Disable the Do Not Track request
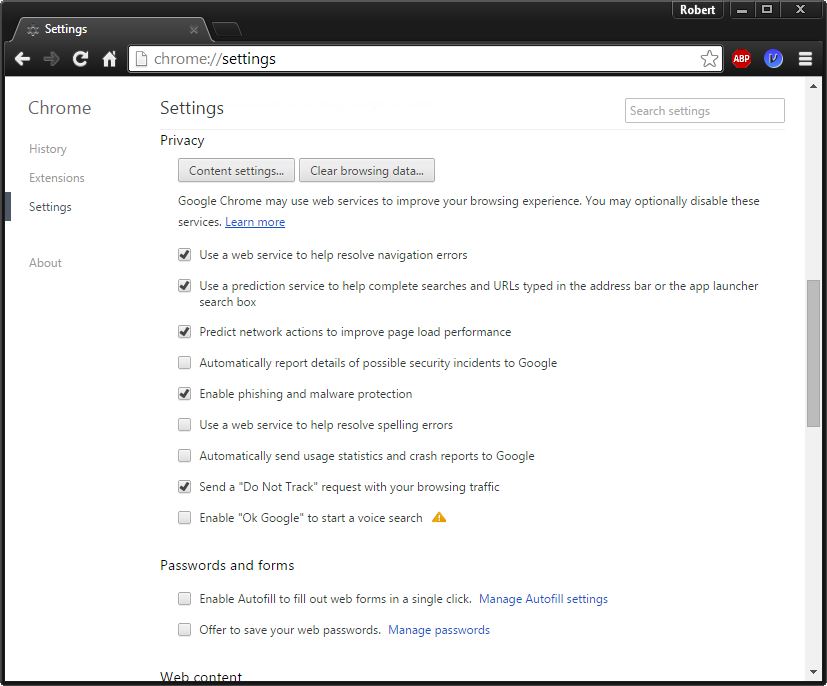 (x=184, y=487)
